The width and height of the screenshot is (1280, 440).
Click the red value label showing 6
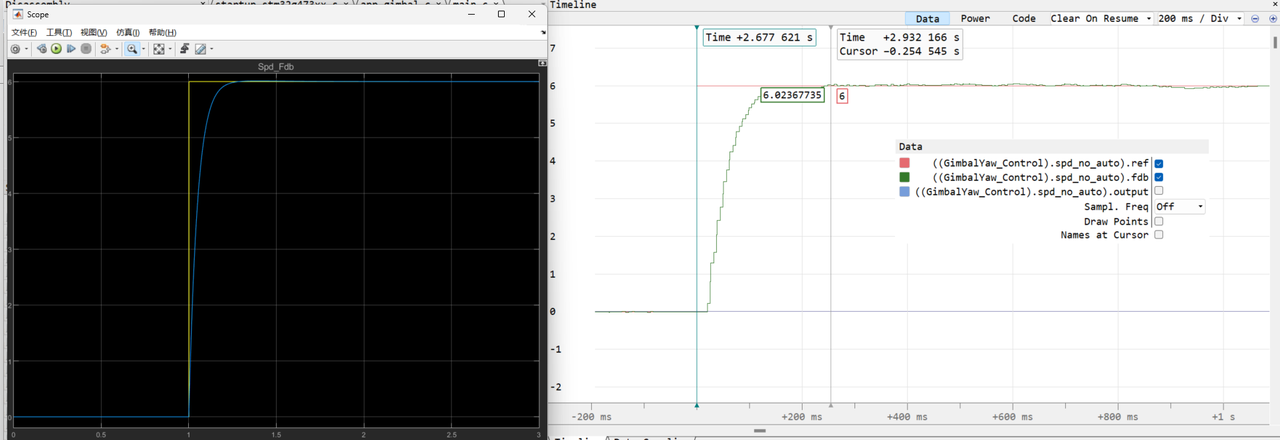[x=842, y=97]
